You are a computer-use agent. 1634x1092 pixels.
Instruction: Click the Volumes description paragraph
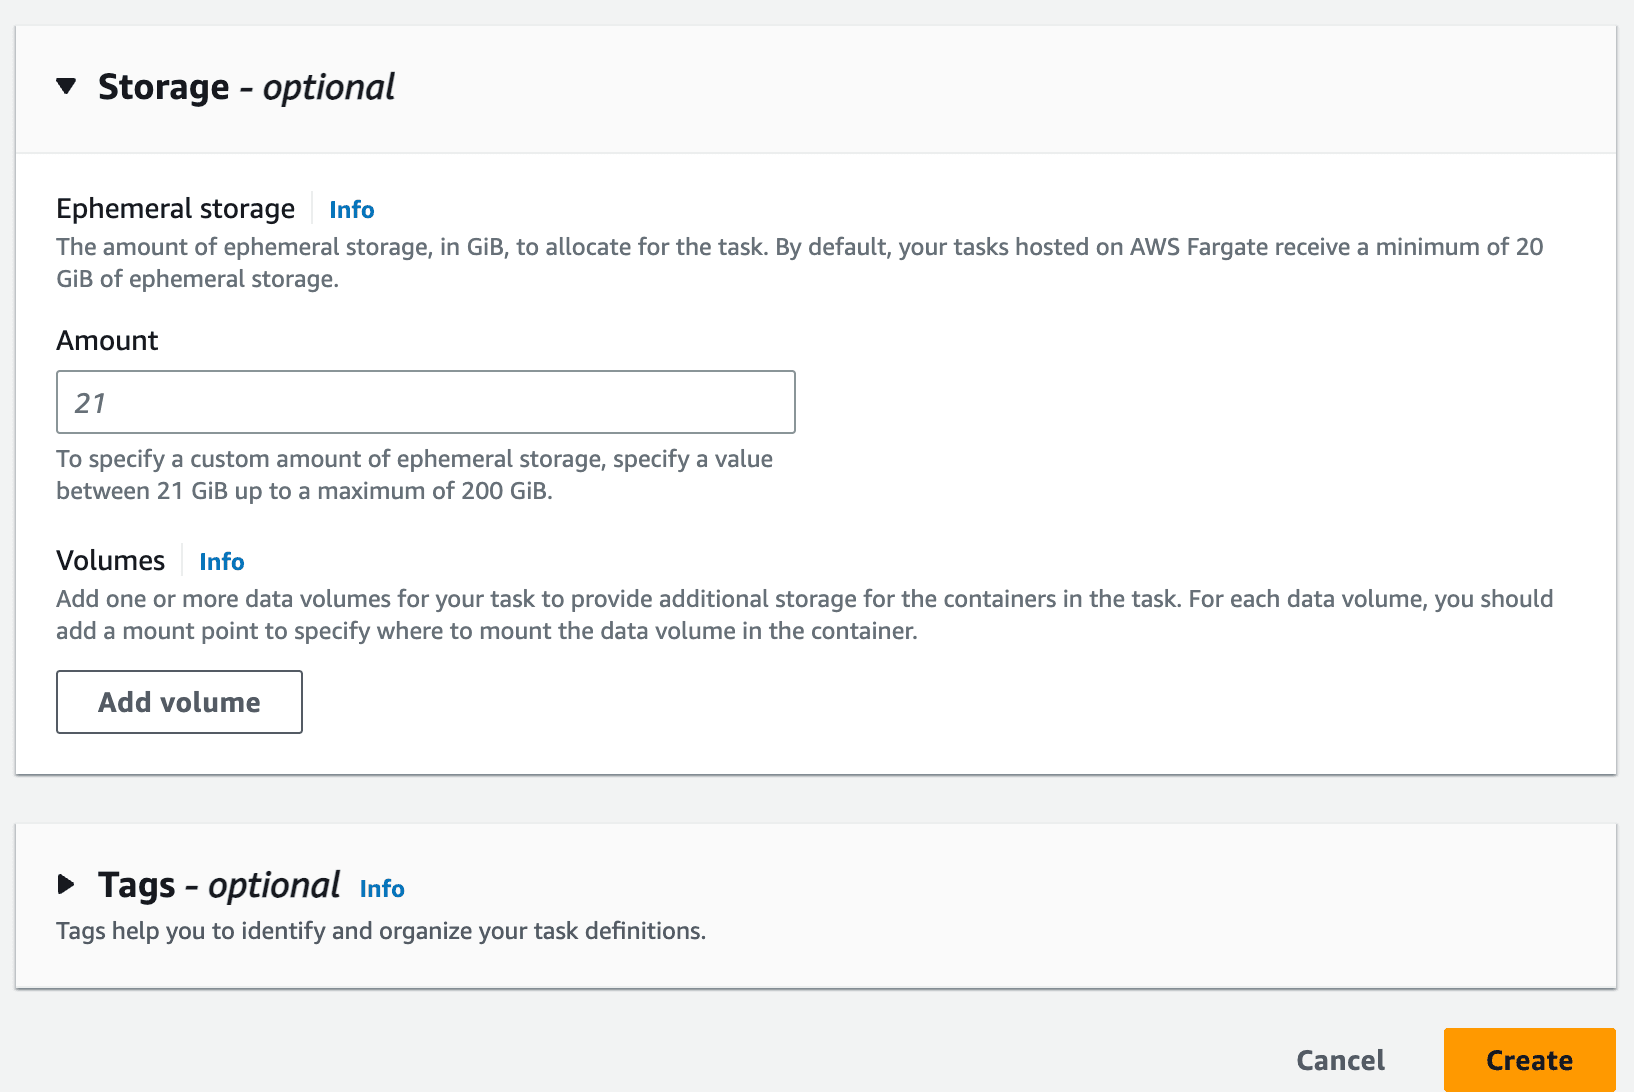click(803, 615)
